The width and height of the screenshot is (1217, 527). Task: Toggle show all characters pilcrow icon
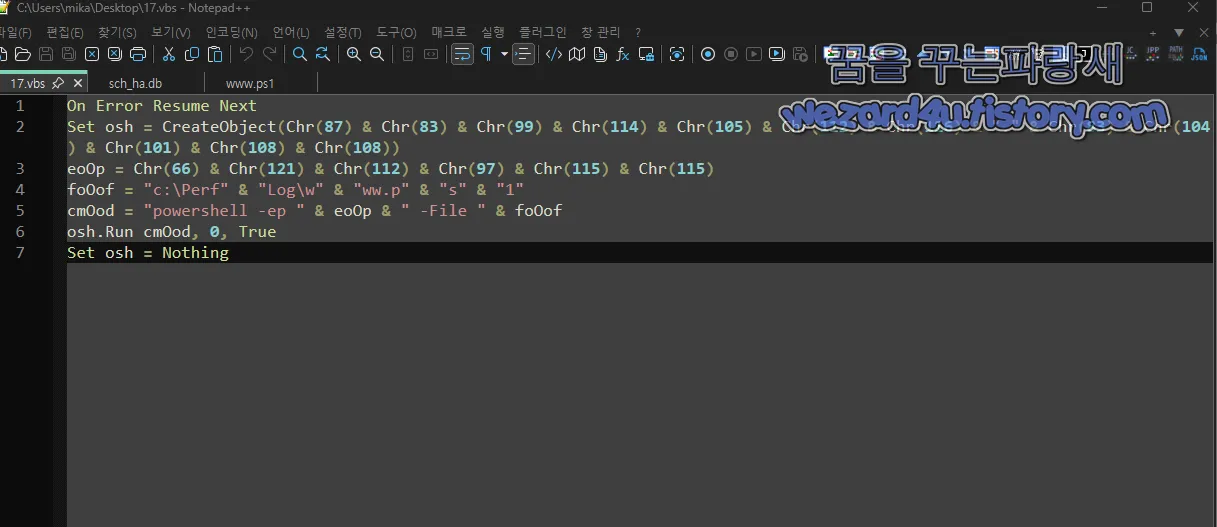click(487, 54)
